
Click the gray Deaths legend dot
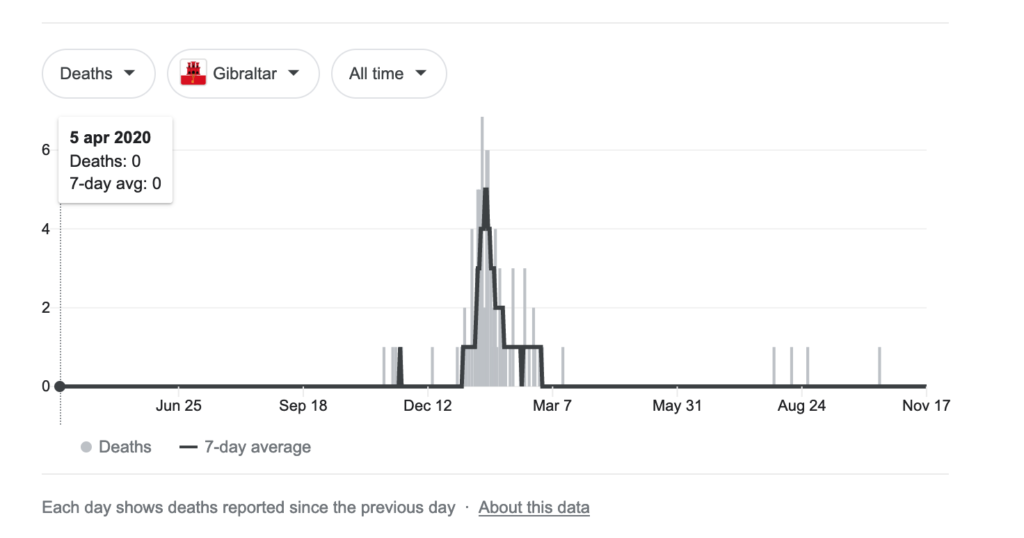tap(86, 447)
